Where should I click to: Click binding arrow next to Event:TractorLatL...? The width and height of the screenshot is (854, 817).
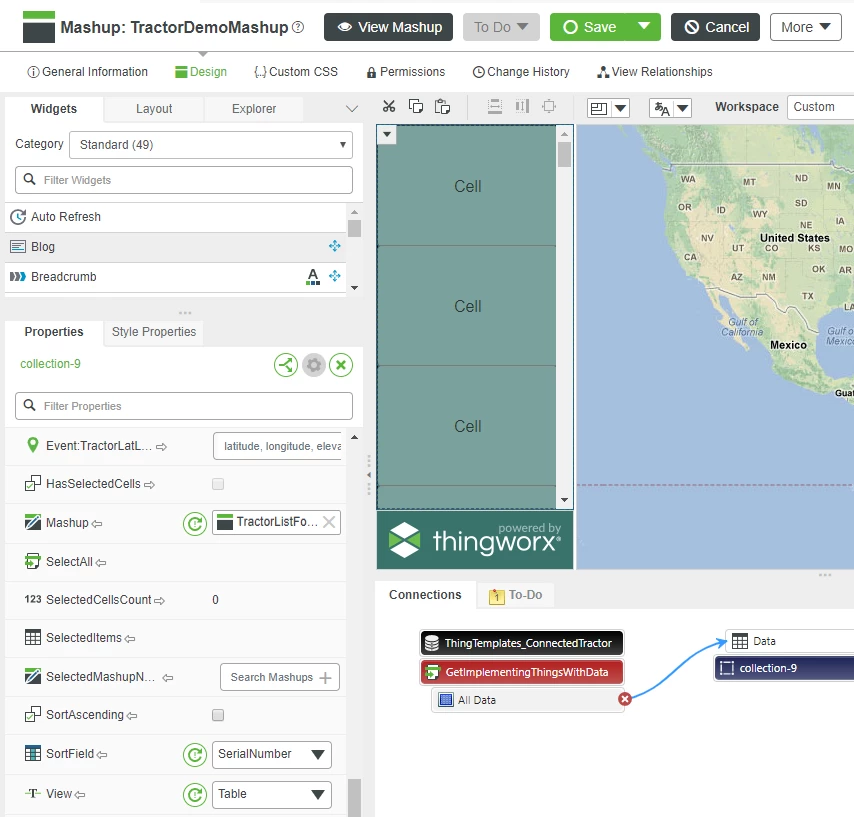coord(161,447)
